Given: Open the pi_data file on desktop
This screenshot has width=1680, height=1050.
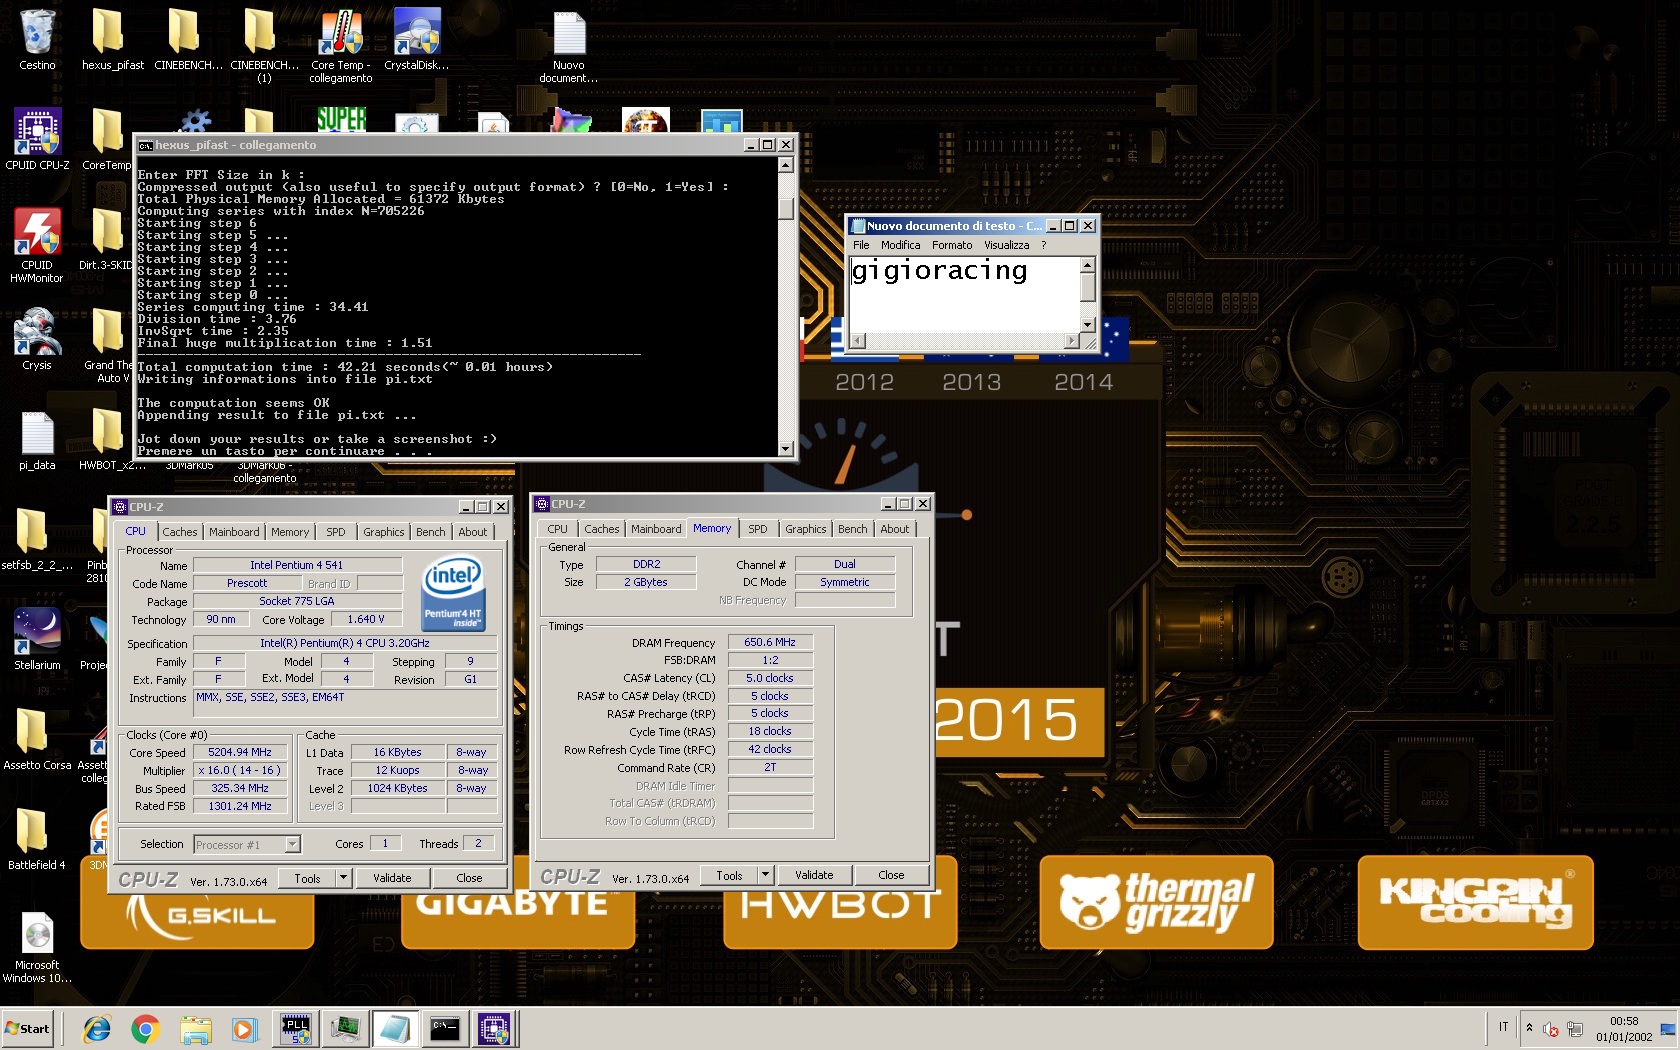Looking at the screenshot, I should [x=37, y=440].
